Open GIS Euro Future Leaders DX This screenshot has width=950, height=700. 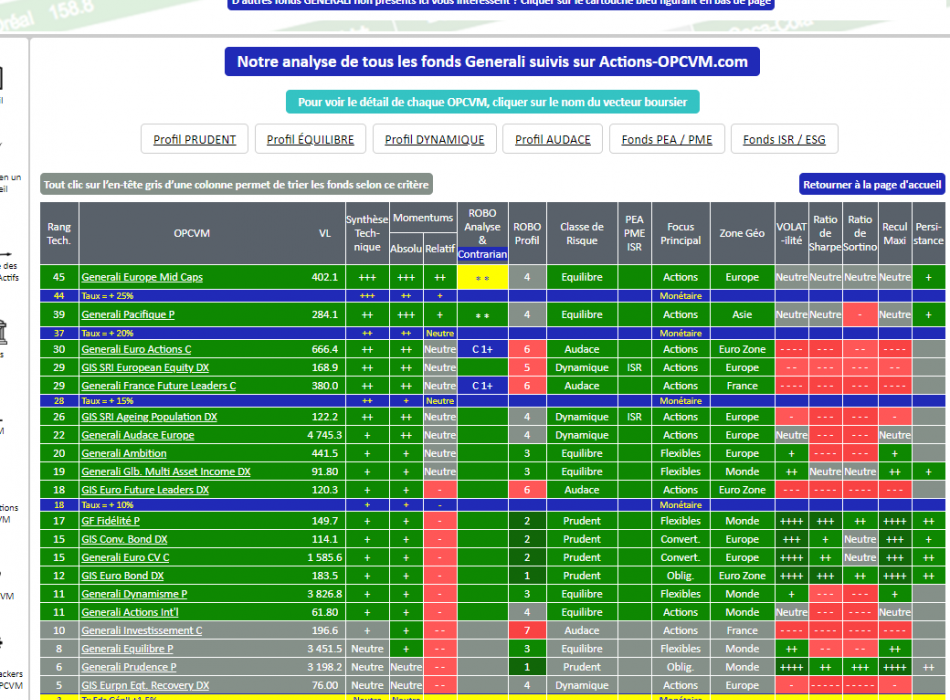tap(145, 490)
